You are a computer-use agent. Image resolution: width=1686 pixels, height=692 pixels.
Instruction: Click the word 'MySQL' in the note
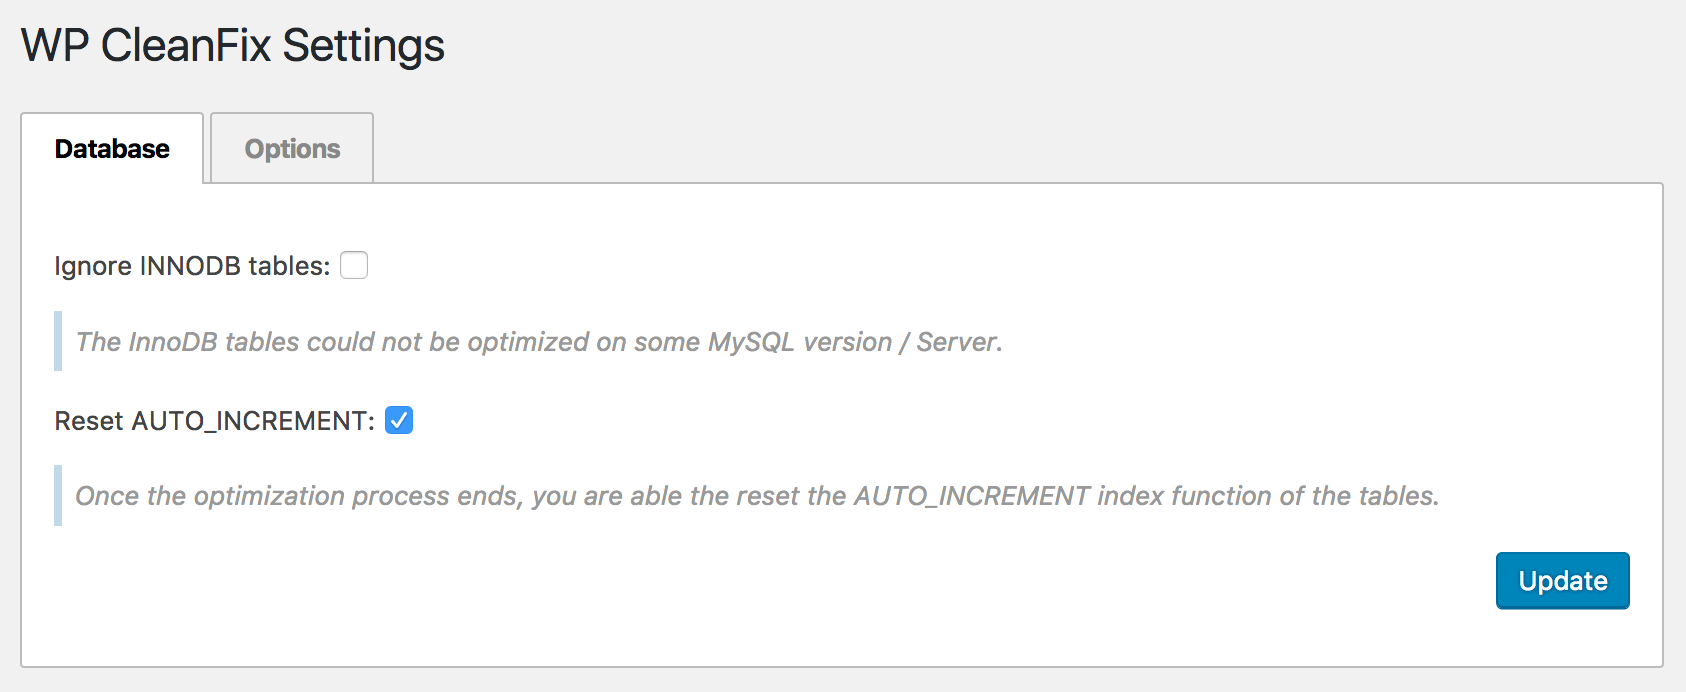tap(751, 342)
